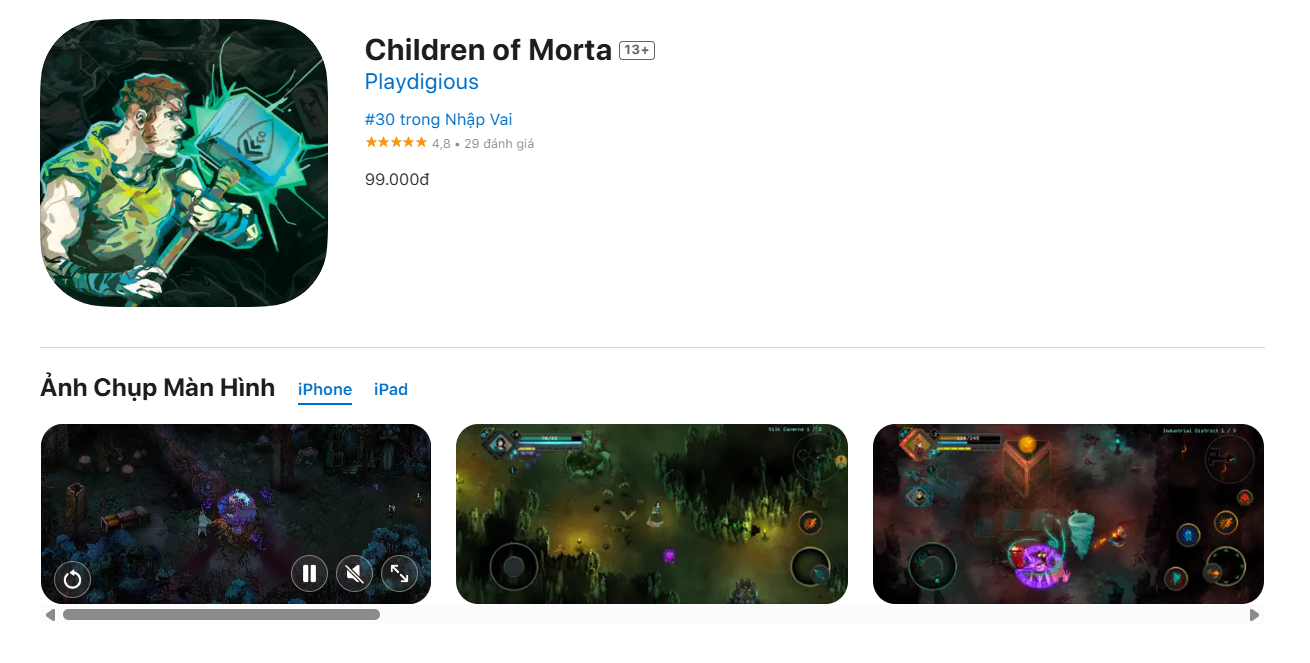Switch to the iPad screenshots tab

[x=391, y=389]
